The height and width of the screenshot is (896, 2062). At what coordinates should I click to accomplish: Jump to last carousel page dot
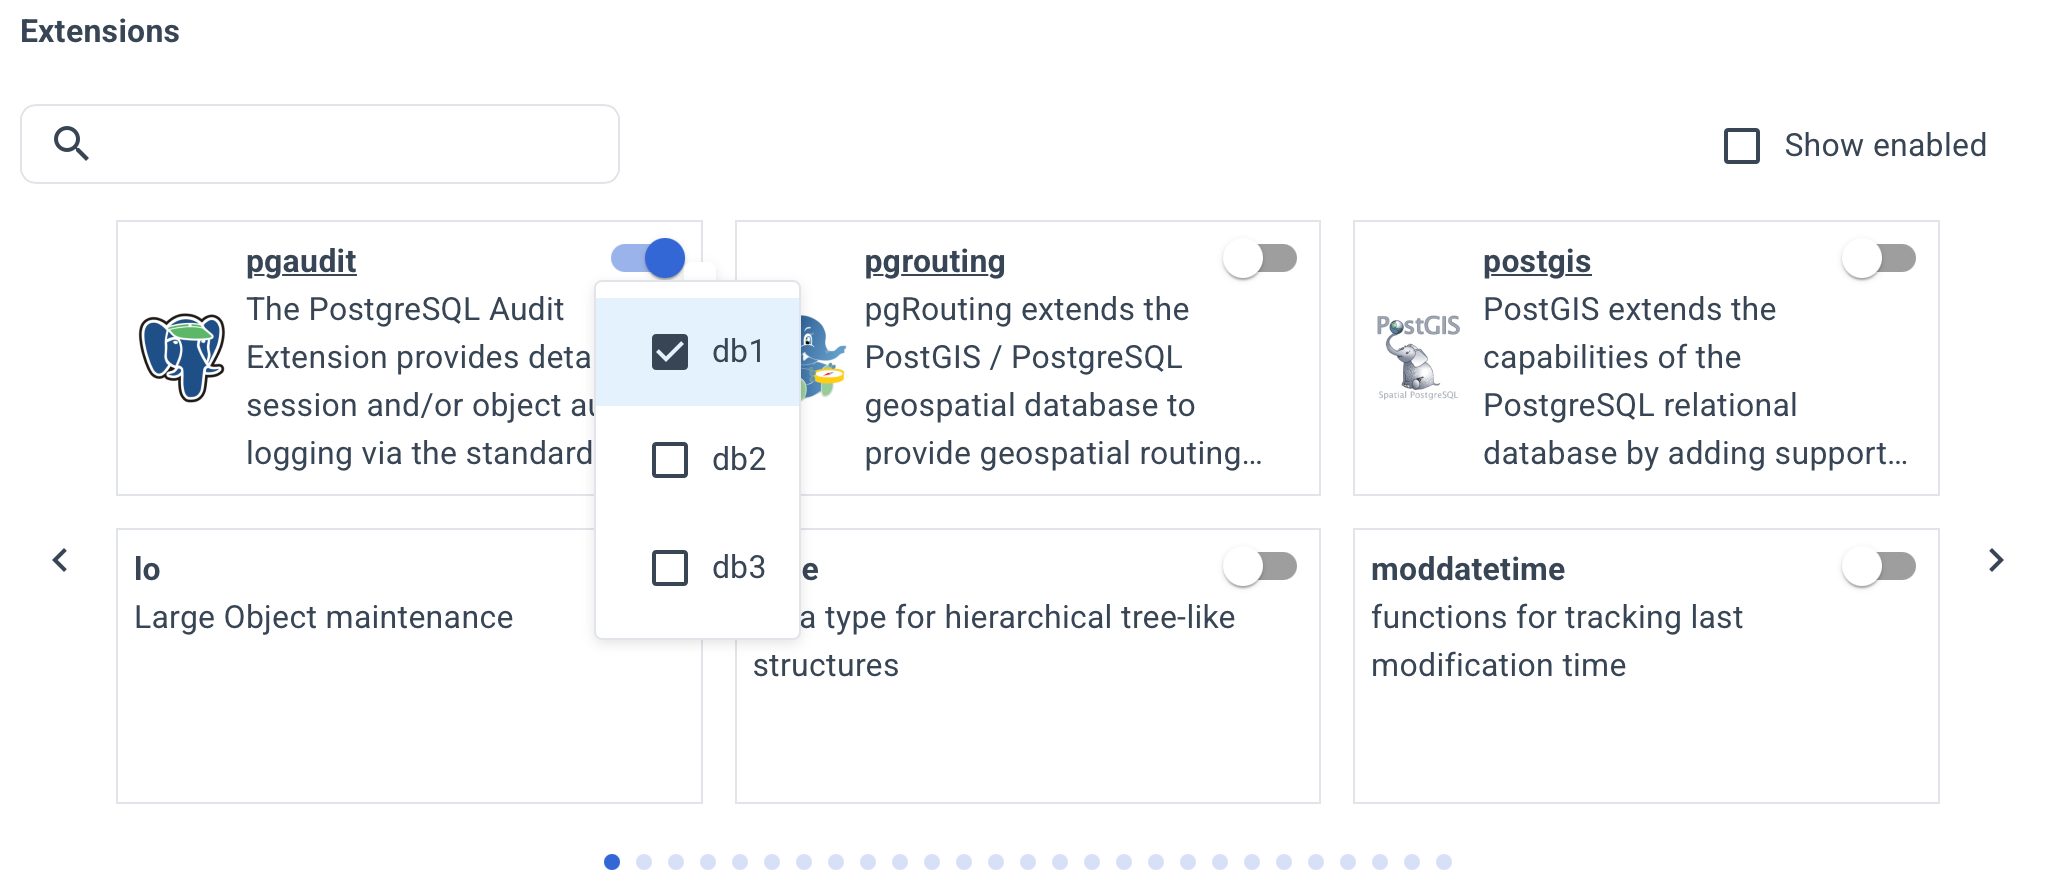pyautogui.click(x=1443, y=862)
